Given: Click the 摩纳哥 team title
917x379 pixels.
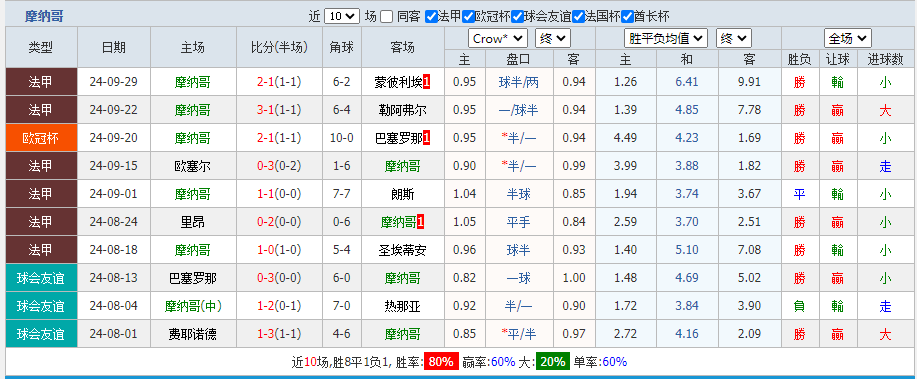Looking at the screenshot, I should (44, 16).
